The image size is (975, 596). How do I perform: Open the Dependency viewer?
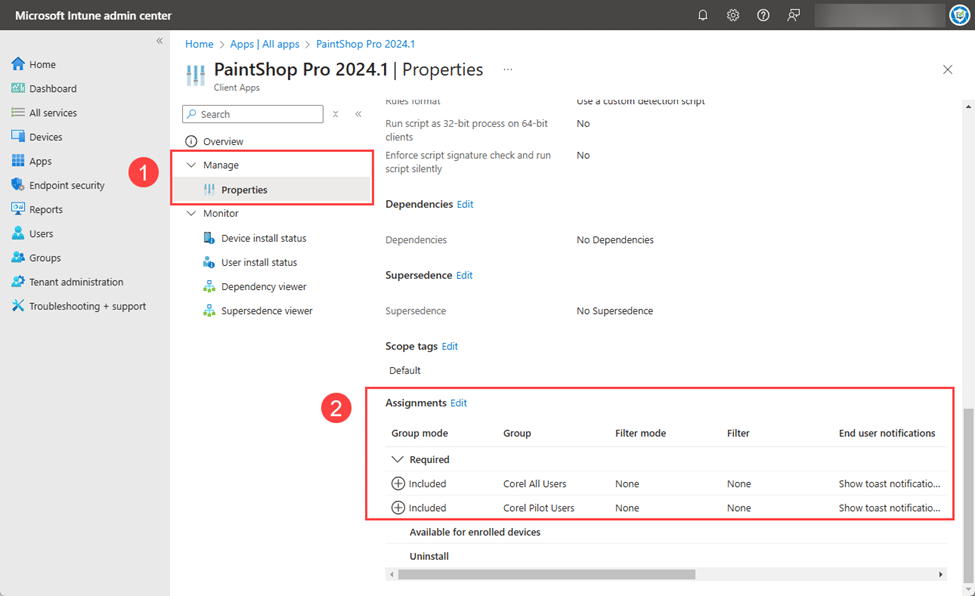263,287
